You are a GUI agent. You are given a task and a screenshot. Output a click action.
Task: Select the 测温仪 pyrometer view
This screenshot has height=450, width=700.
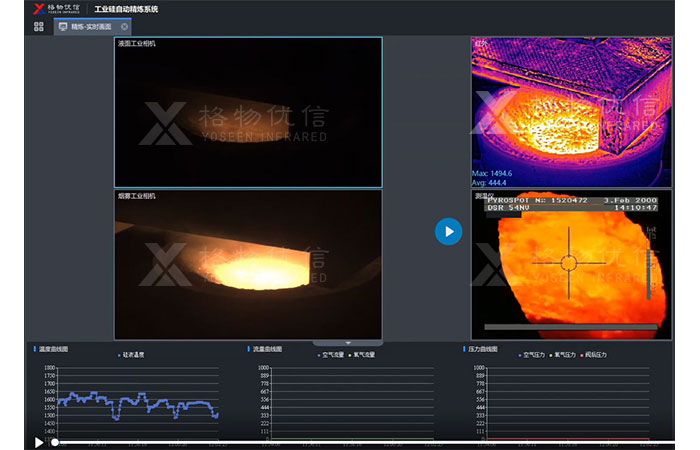coord(571,265)
